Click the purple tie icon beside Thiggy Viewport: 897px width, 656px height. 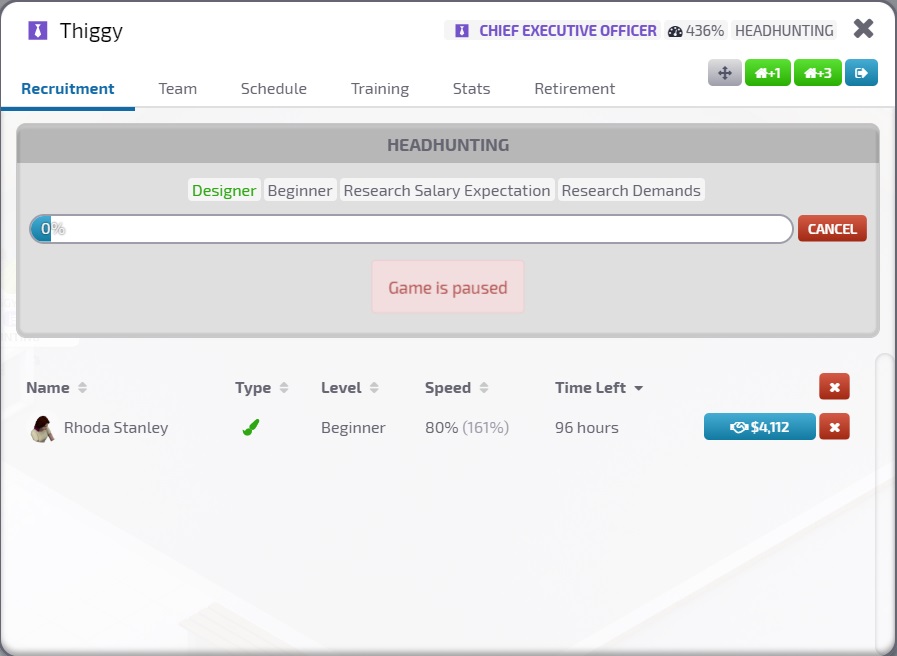[x=37, y=30]
